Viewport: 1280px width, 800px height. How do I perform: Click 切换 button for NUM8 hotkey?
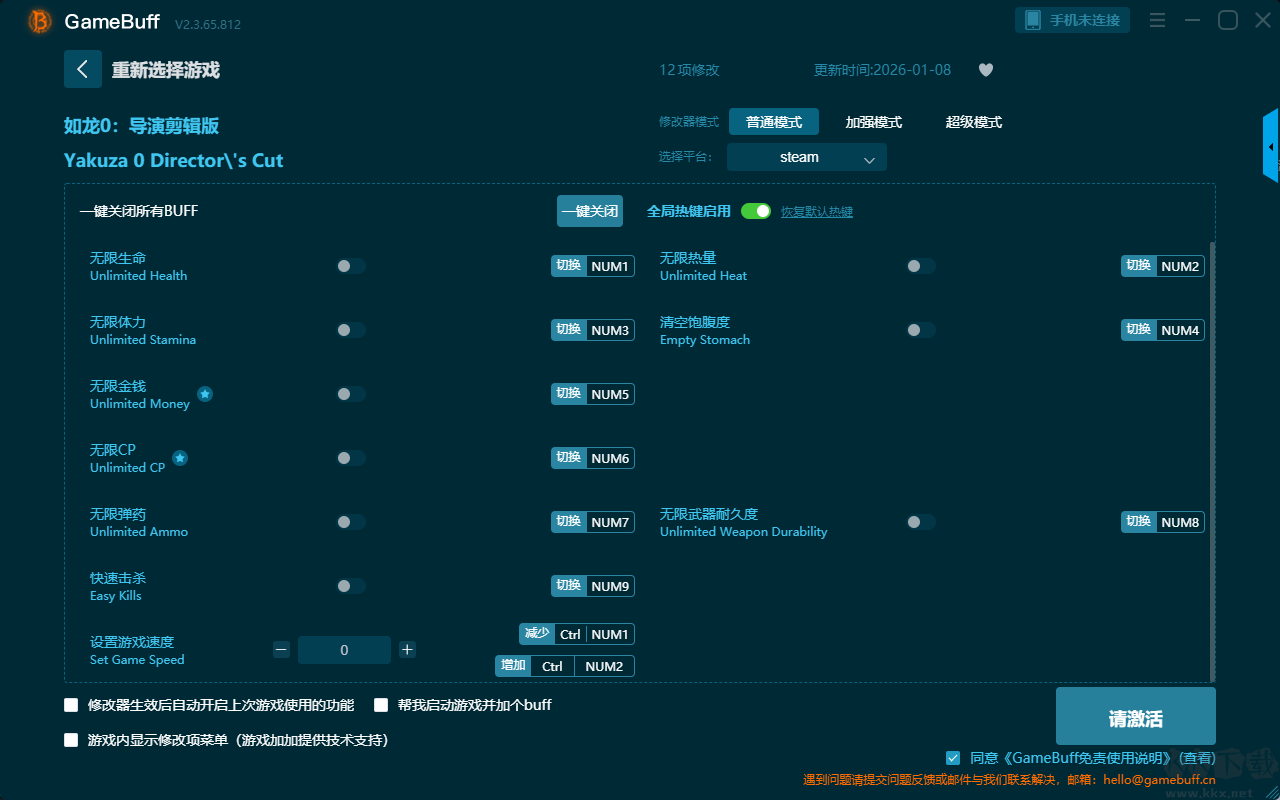(1139, 522)
